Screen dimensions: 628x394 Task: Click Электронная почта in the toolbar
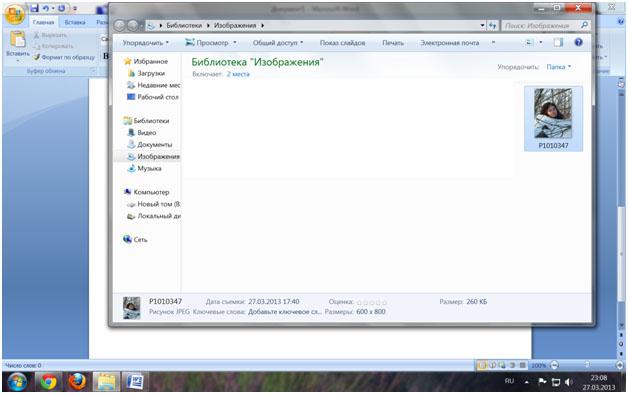click(x=449, y=42)
